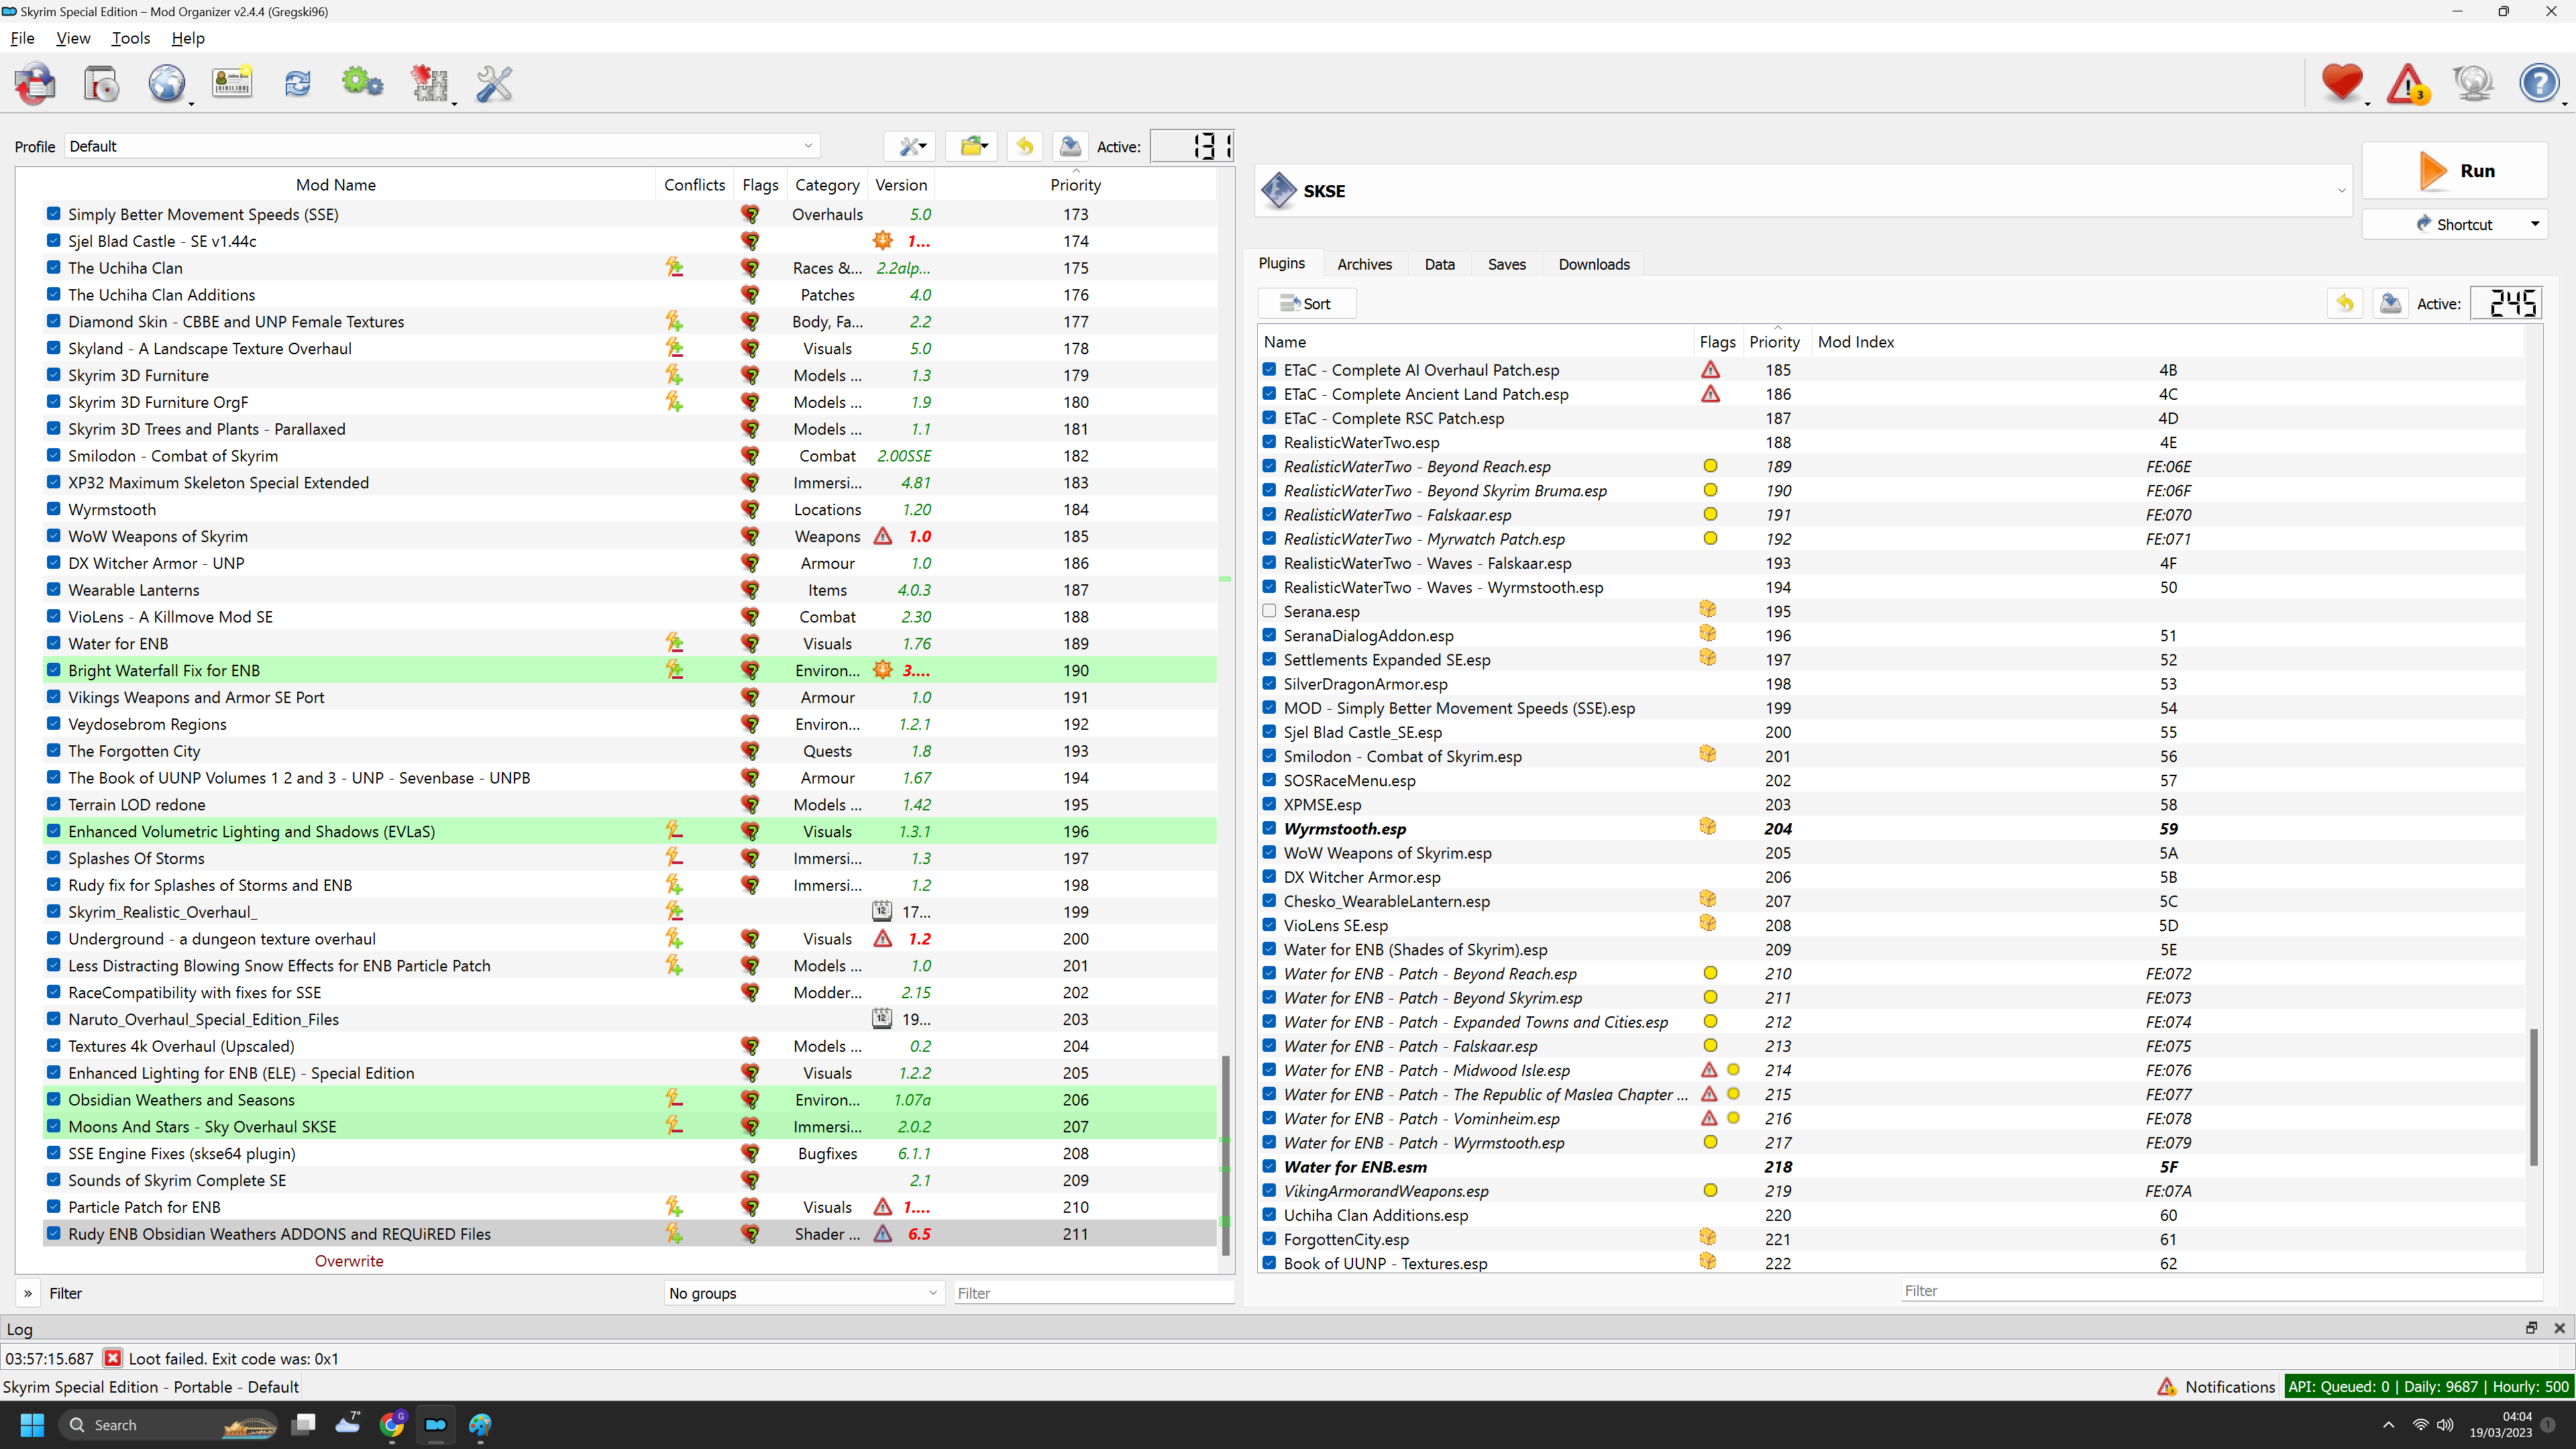Open the Data tab
The width and height of the screenshot is (2576, 1449).
click(x=1439, y=264)
